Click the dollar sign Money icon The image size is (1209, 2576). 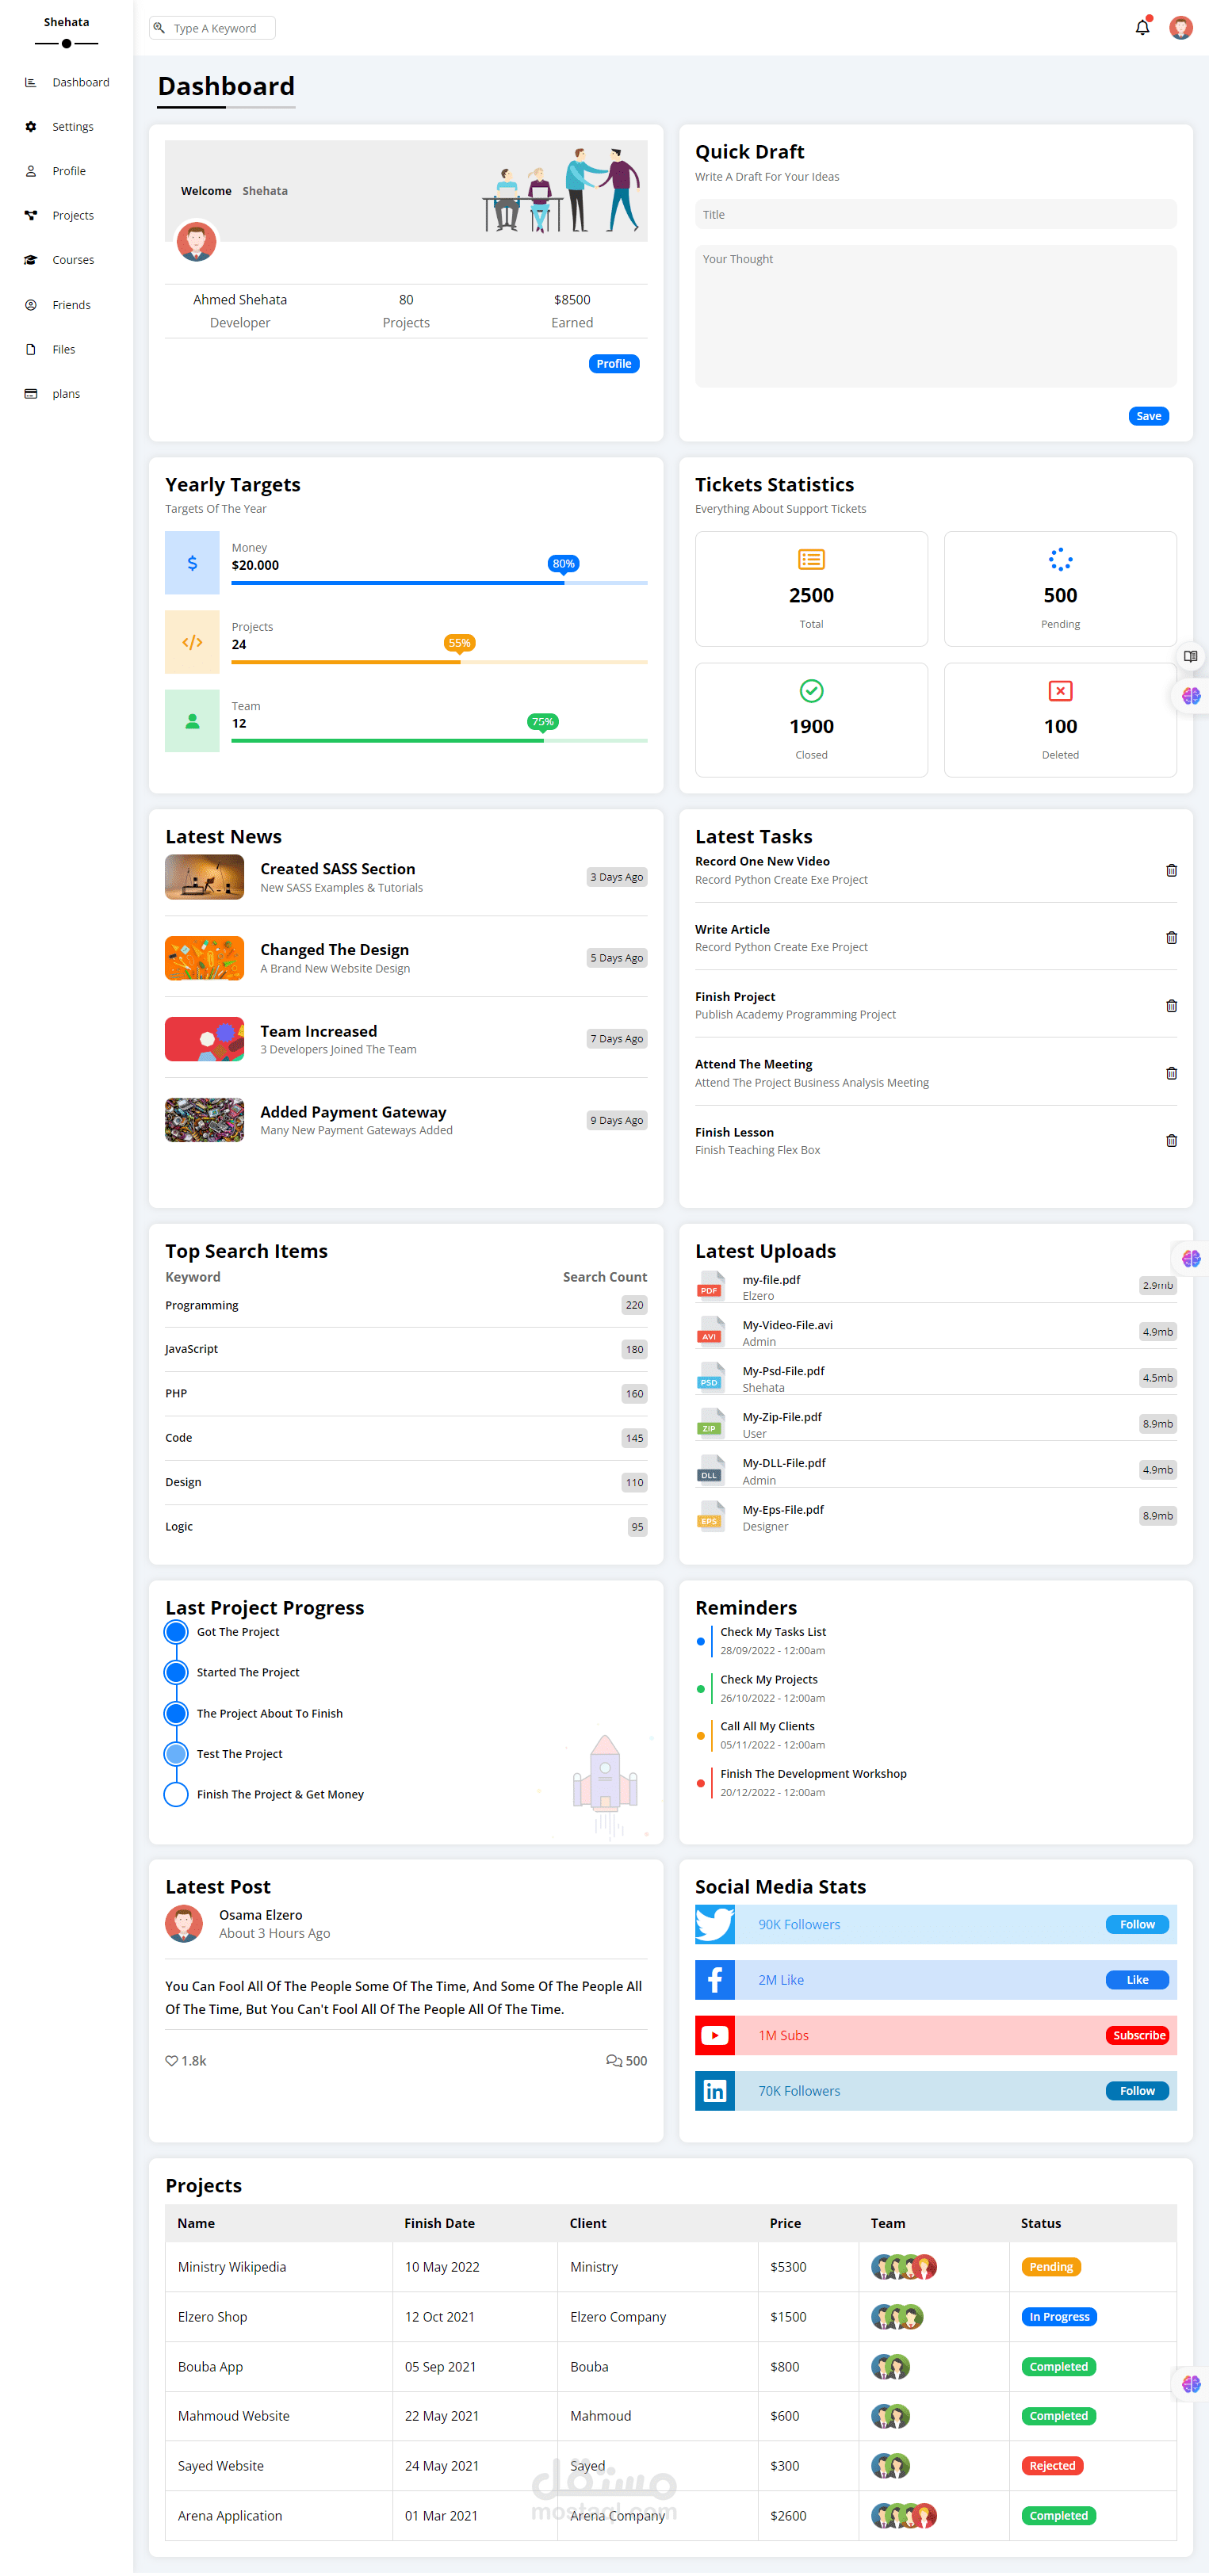point(192,563)
